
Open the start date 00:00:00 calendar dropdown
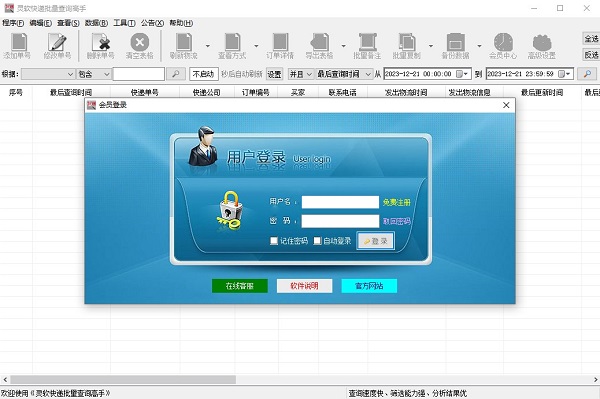tap(463, 74)
